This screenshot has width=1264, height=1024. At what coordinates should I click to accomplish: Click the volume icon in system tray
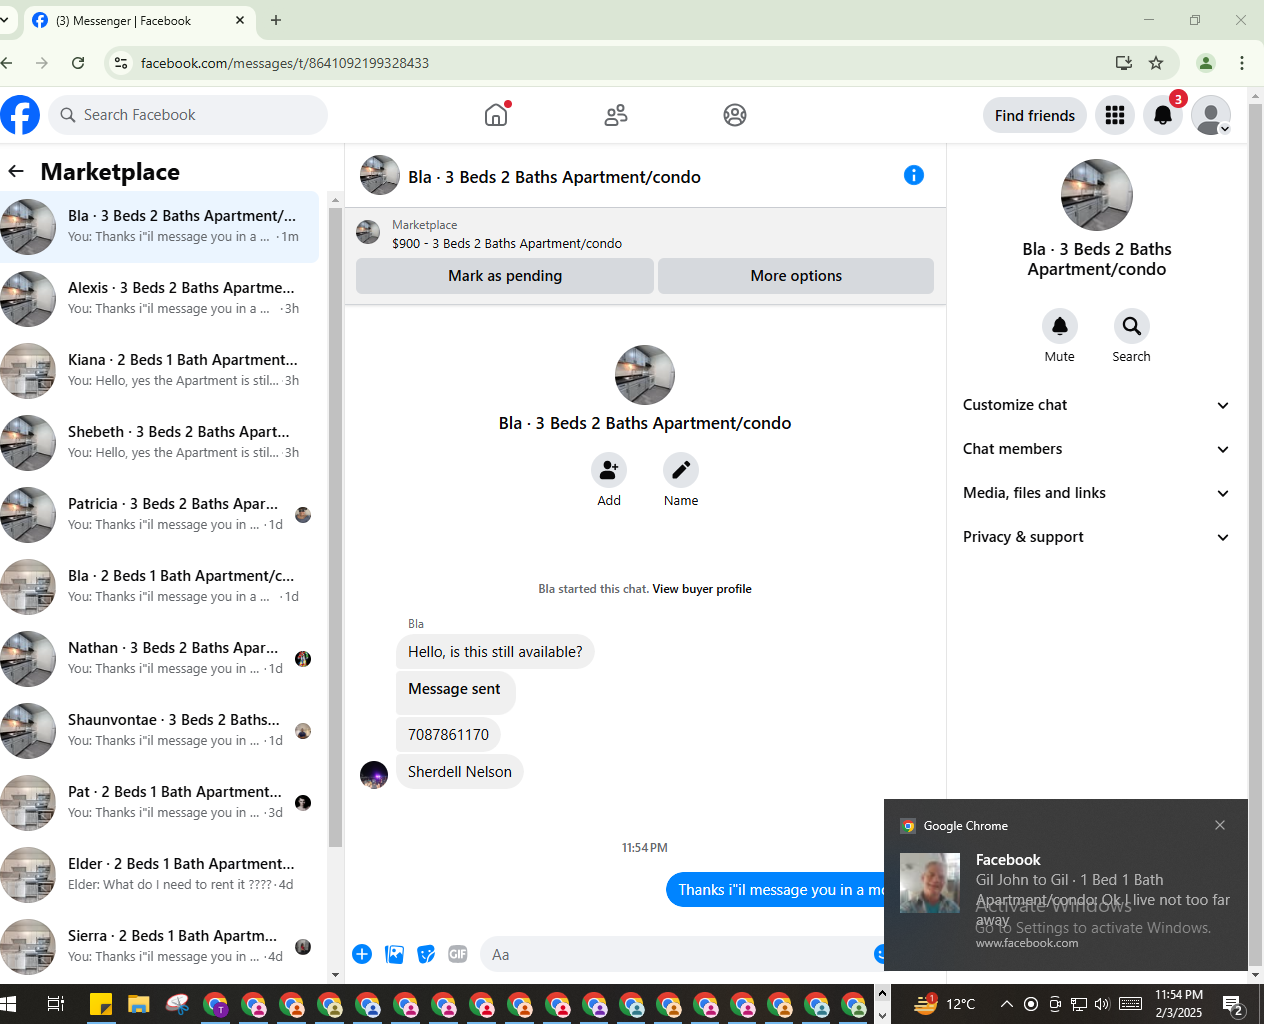(x=1102, y=1004)
